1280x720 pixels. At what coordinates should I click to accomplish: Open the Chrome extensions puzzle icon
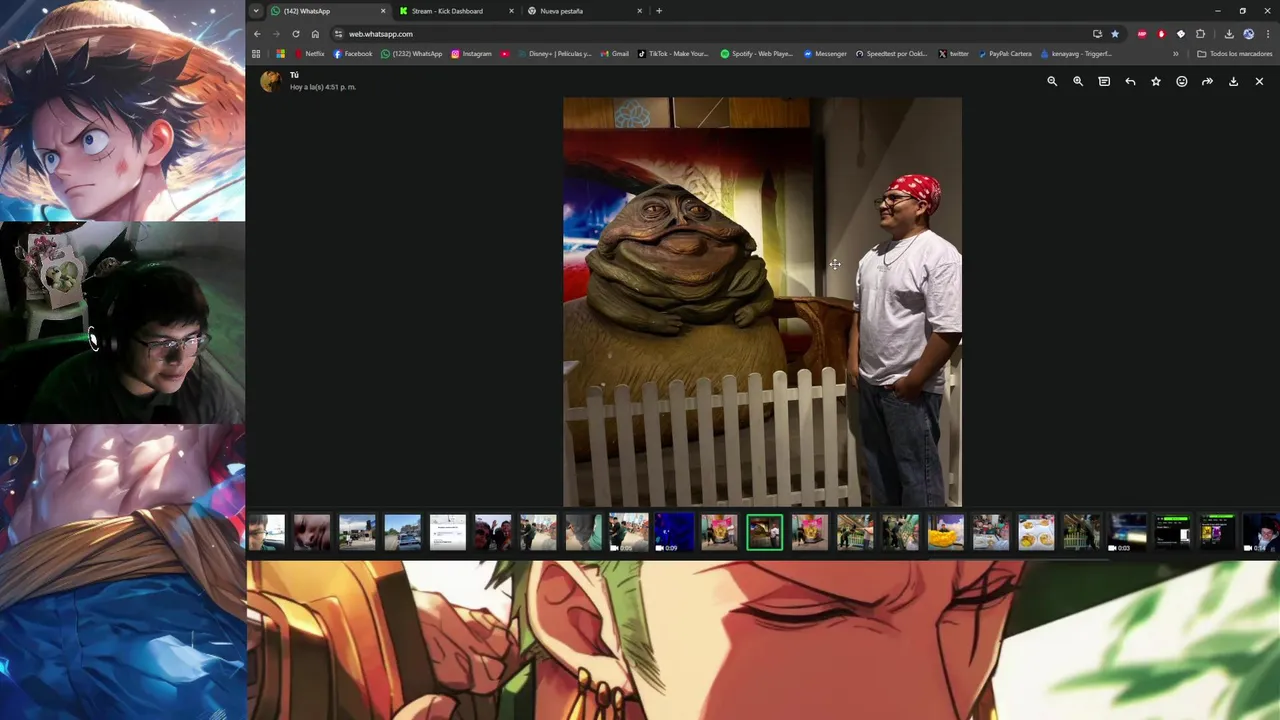tap(1200, 34)
